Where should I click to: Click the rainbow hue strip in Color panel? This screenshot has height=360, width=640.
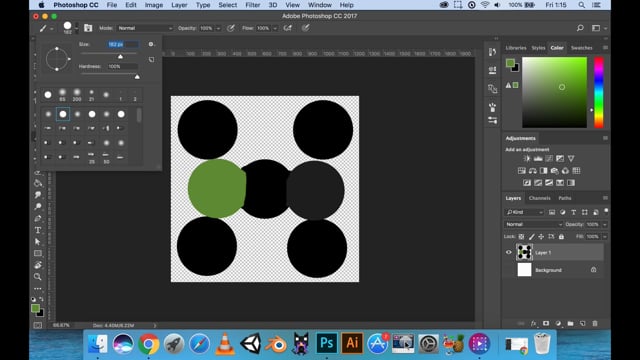[x=599, y=92]
